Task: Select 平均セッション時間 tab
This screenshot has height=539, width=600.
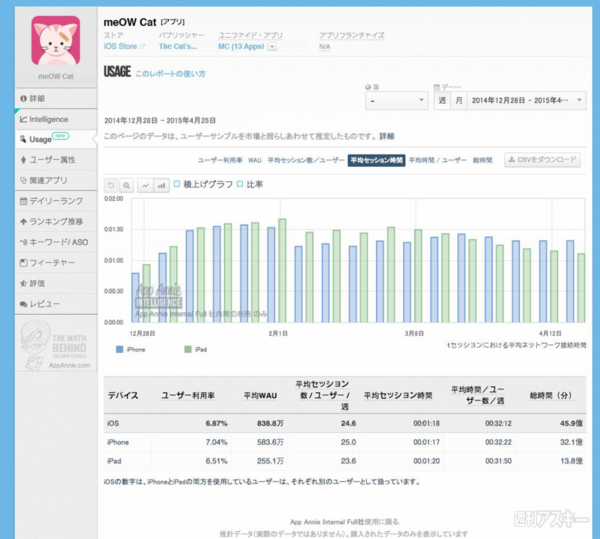Action: click(377, 160)
